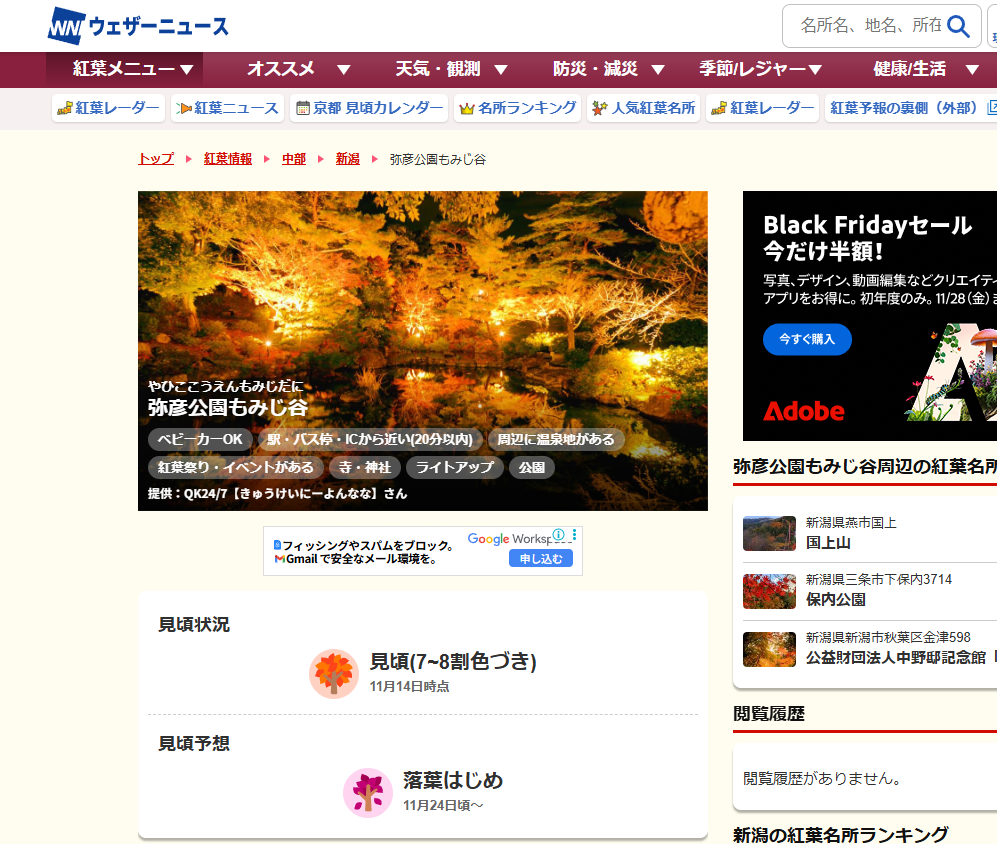Expand the オススメ menu

(298, 69)
